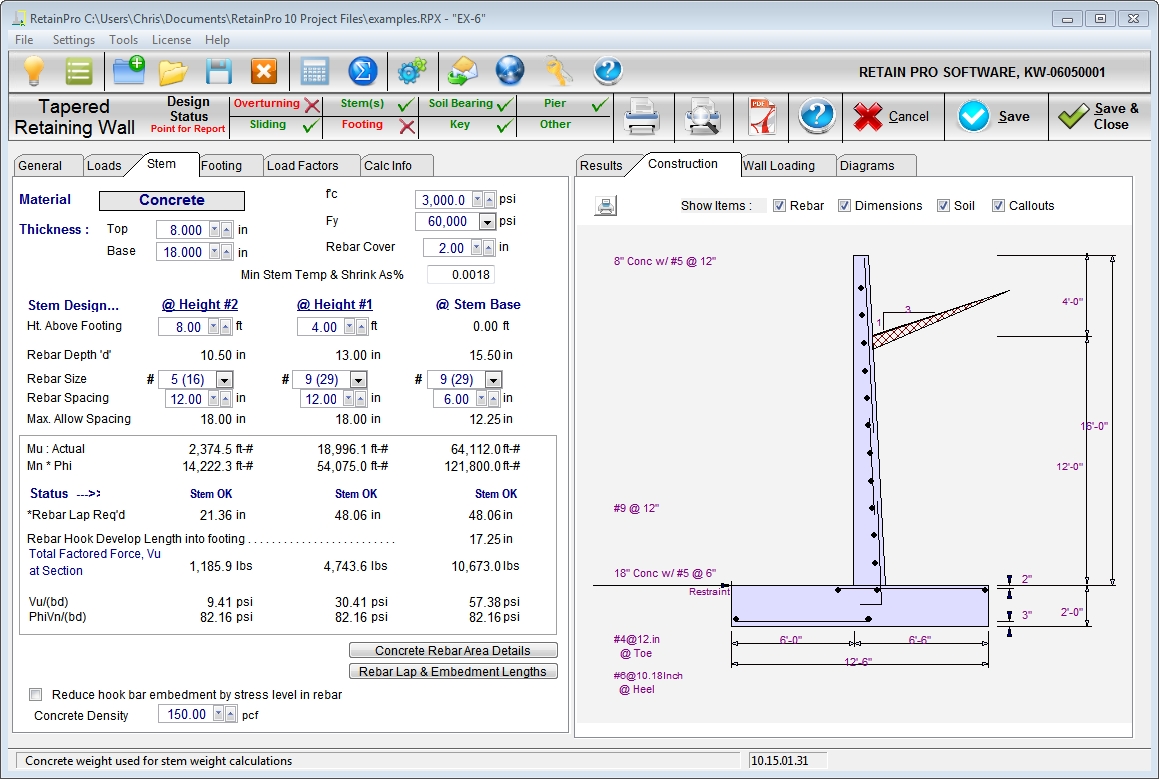Expand Rebar Size dropdown for Stem Base

[x=493, y=380]
